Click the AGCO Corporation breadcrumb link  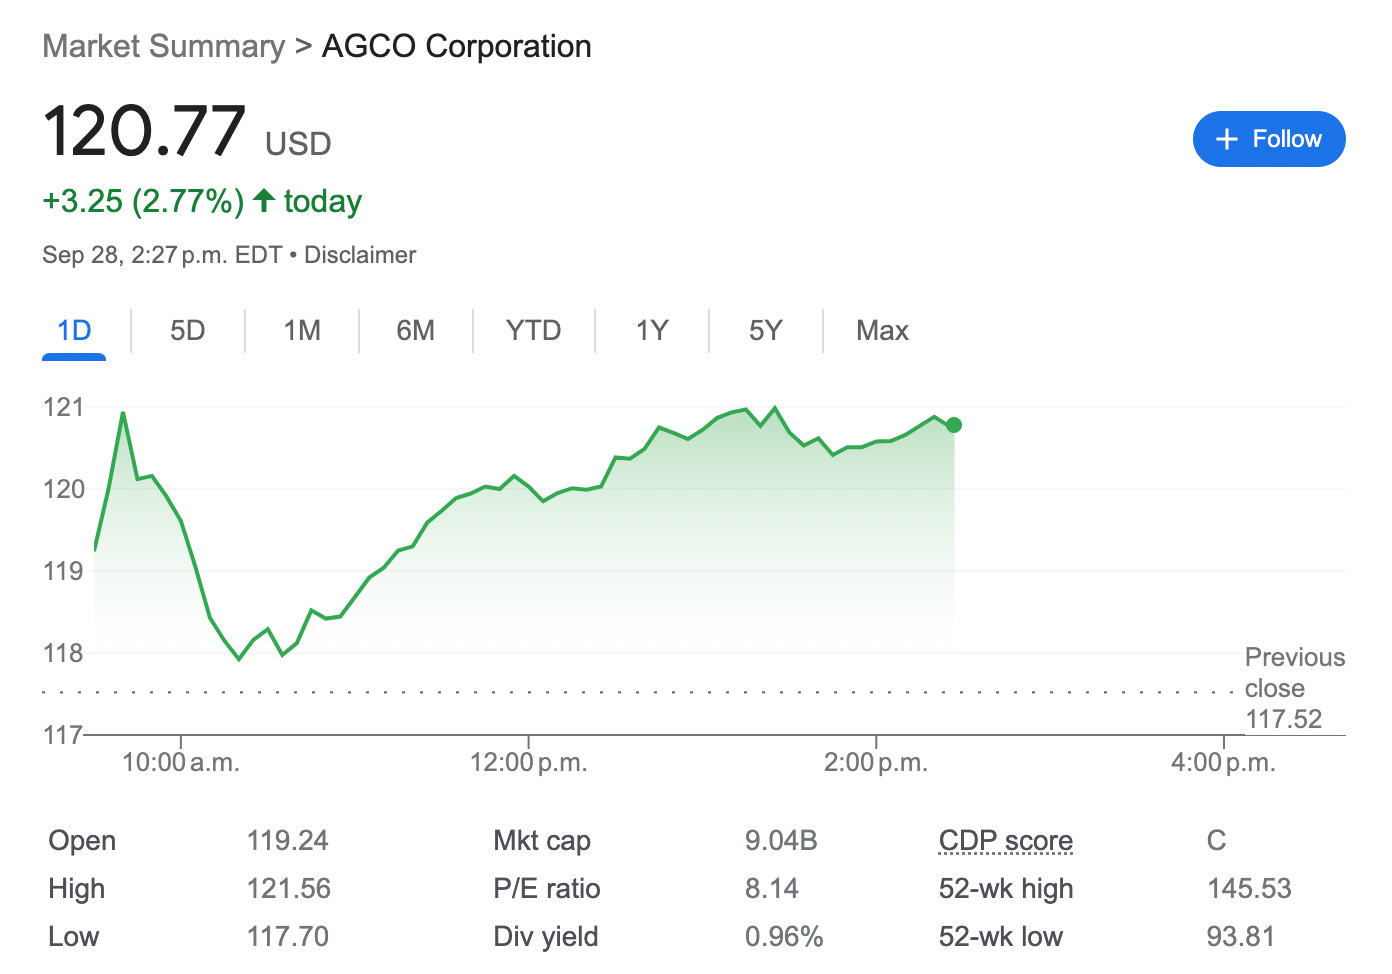click(x=456, y=46)
